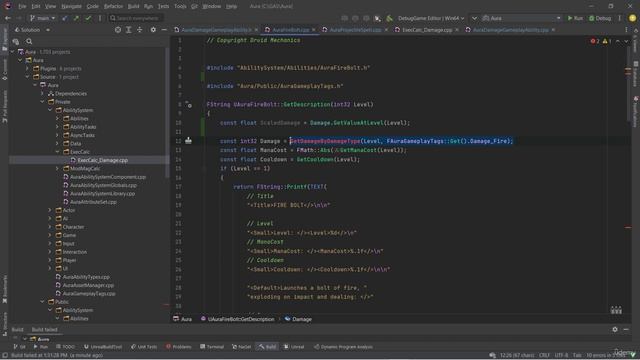Image resolution: width=640 pixels, height=360 pixels.
Task: Click the errors count indicator in editor
Action: click(595, 41)
